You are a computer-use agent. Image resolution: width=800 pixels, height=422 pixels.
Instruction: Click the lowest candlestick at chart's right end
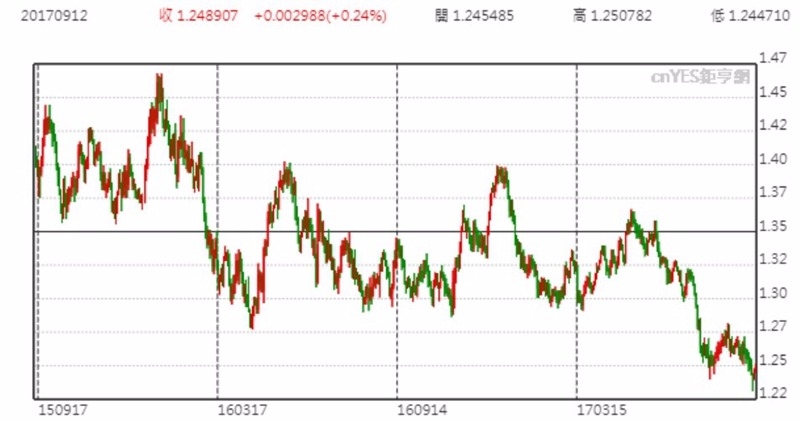754,380
